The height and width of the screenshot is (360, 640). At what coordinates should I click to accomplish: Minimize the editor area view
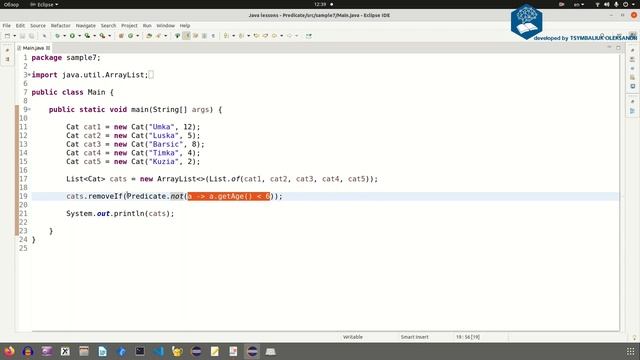click(609, 48)
